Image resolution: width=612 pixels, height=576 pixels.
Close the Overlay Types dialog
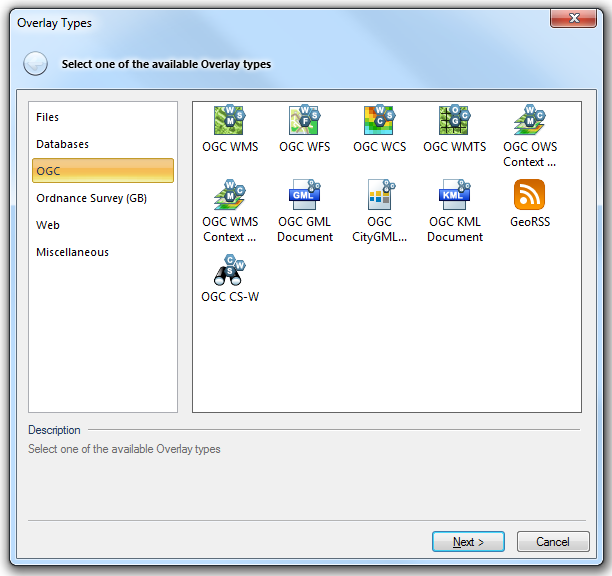pyautogui.click(x=573, y=18)
